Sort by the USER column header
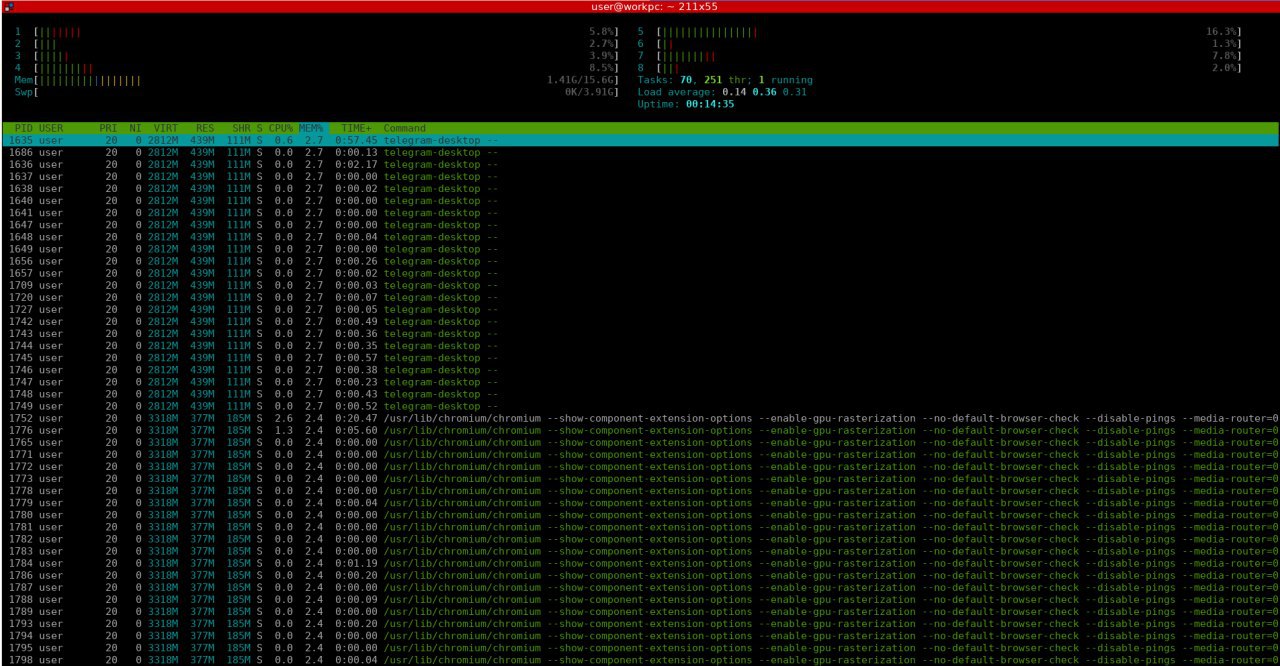Image resolution: width=1280 pixels, height=666 pixels. click(51, 128)
